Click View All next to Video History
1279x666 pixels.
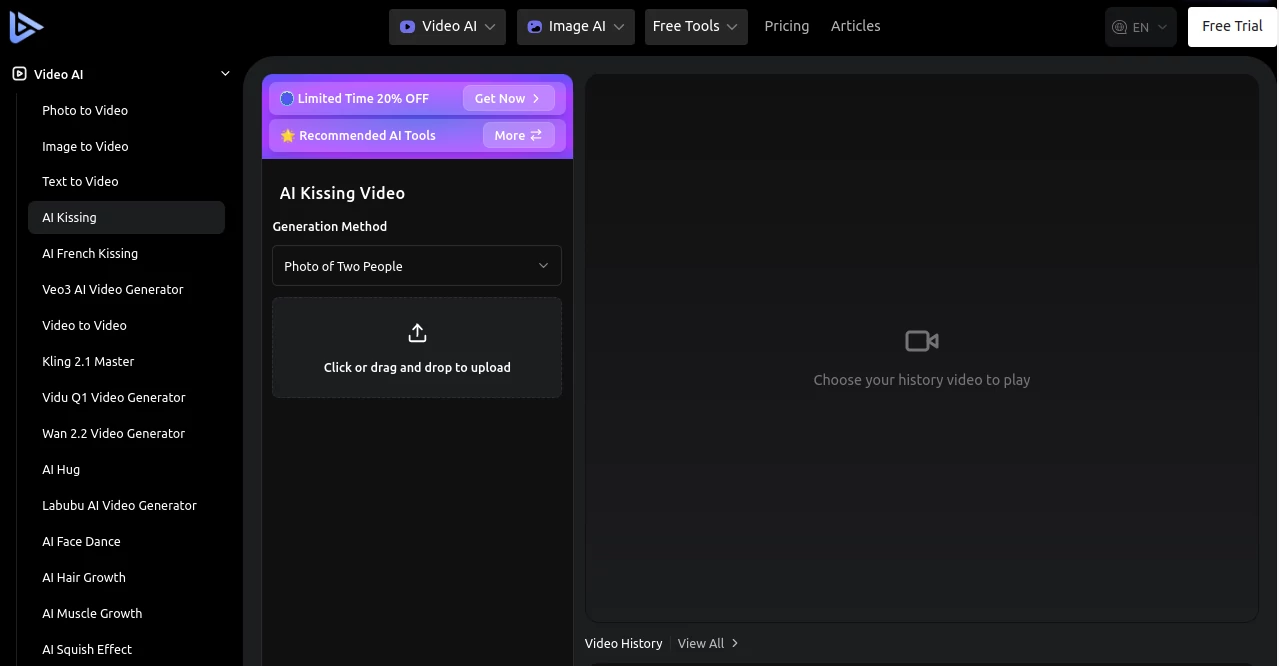pyautogui.click(x=701, y=643)
